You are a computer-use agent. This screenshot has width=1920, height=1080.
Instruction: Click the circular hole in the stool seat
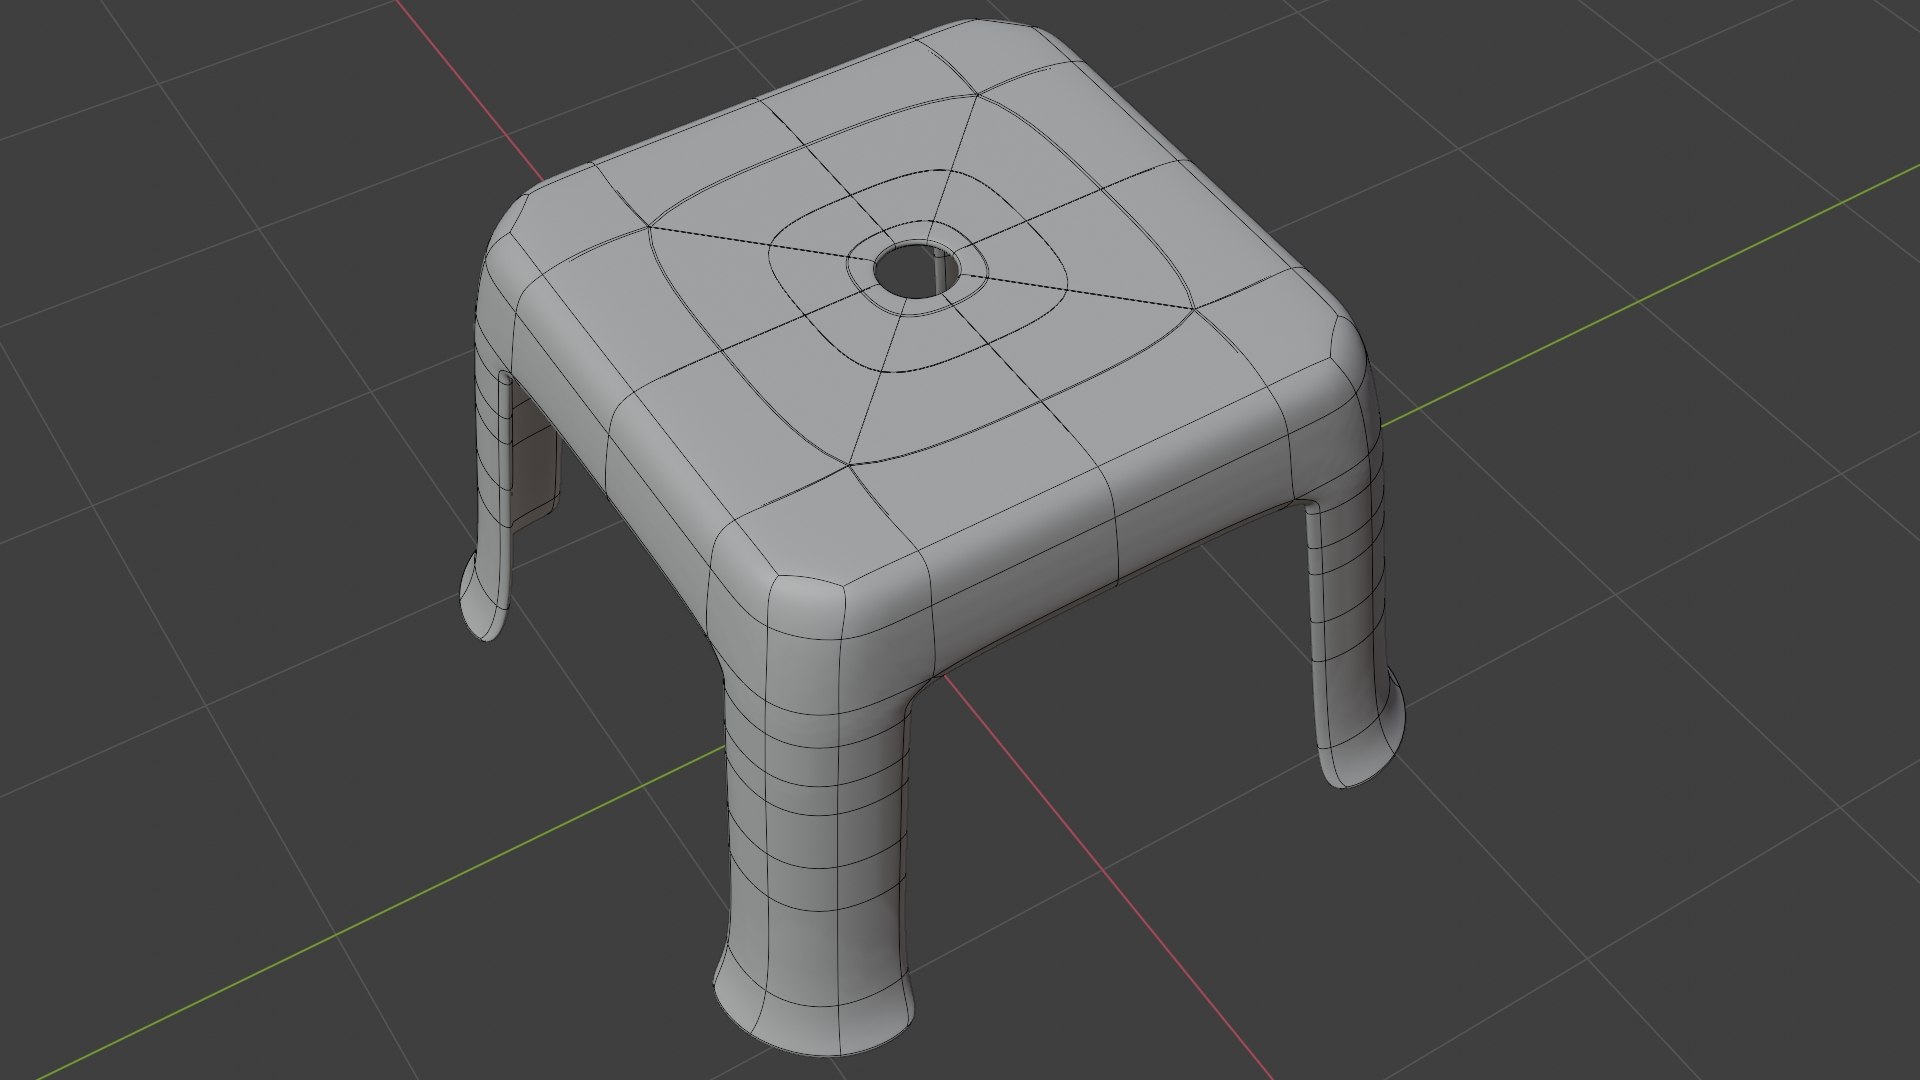click(x=916, y=270)
